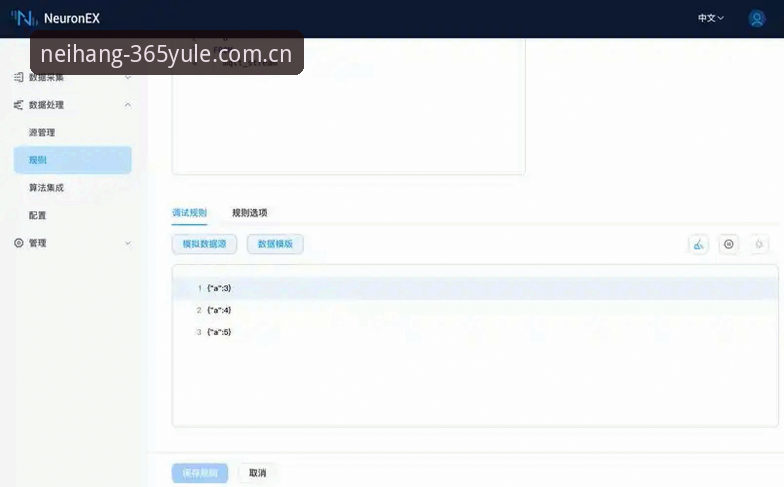Click the NeuronEX logo icon
Image resolution: width=784 pixels, height=487 pixels.
click(x=24, y=18)
